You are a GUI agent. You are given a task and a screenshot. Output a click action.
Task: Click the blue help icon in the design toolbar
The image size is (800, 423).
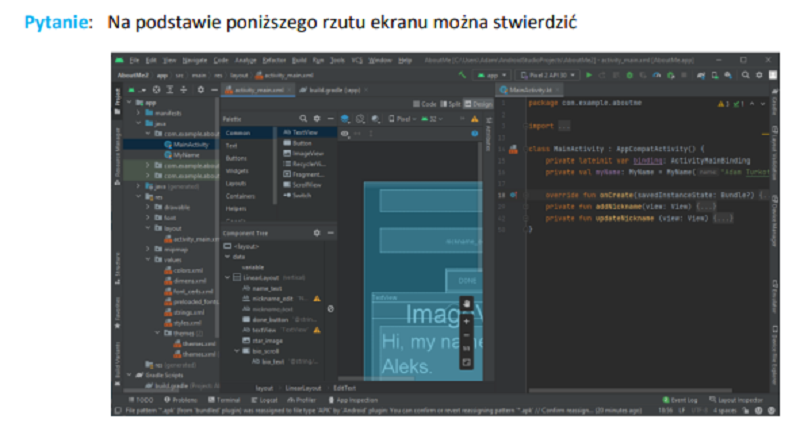tap(474, 134)
